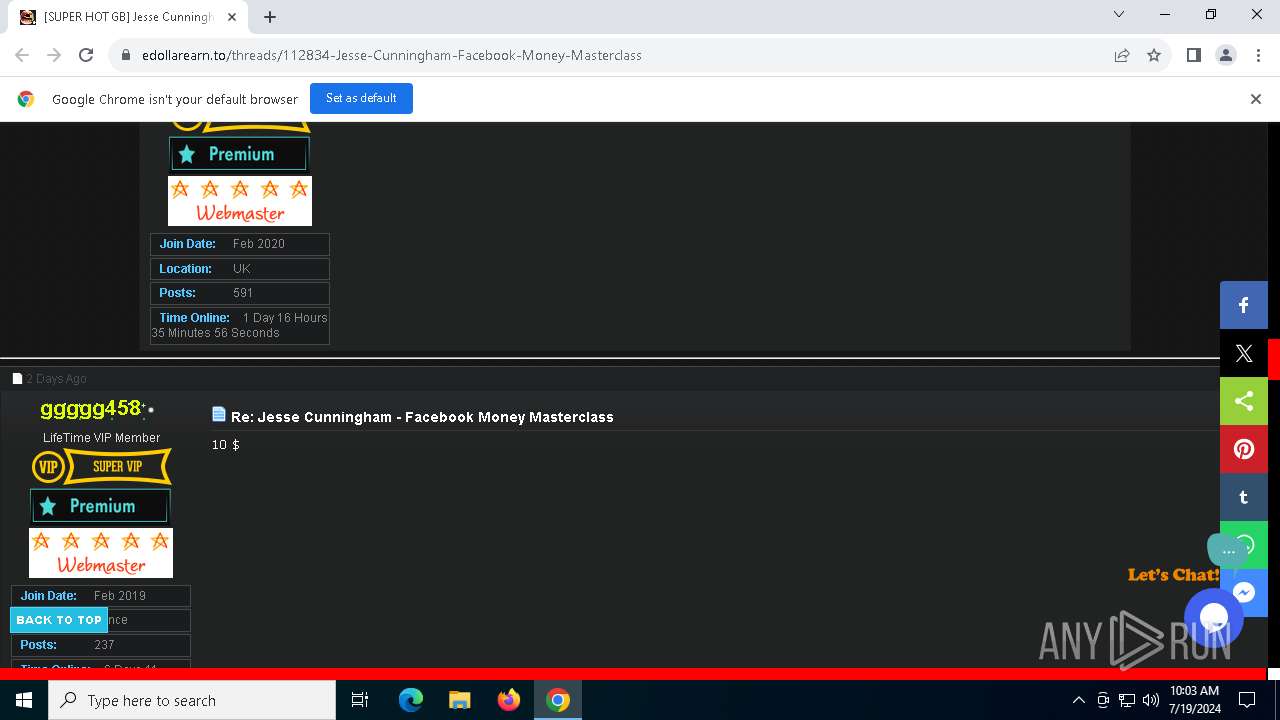Click Windows taskbar search box

pos(192,700)
